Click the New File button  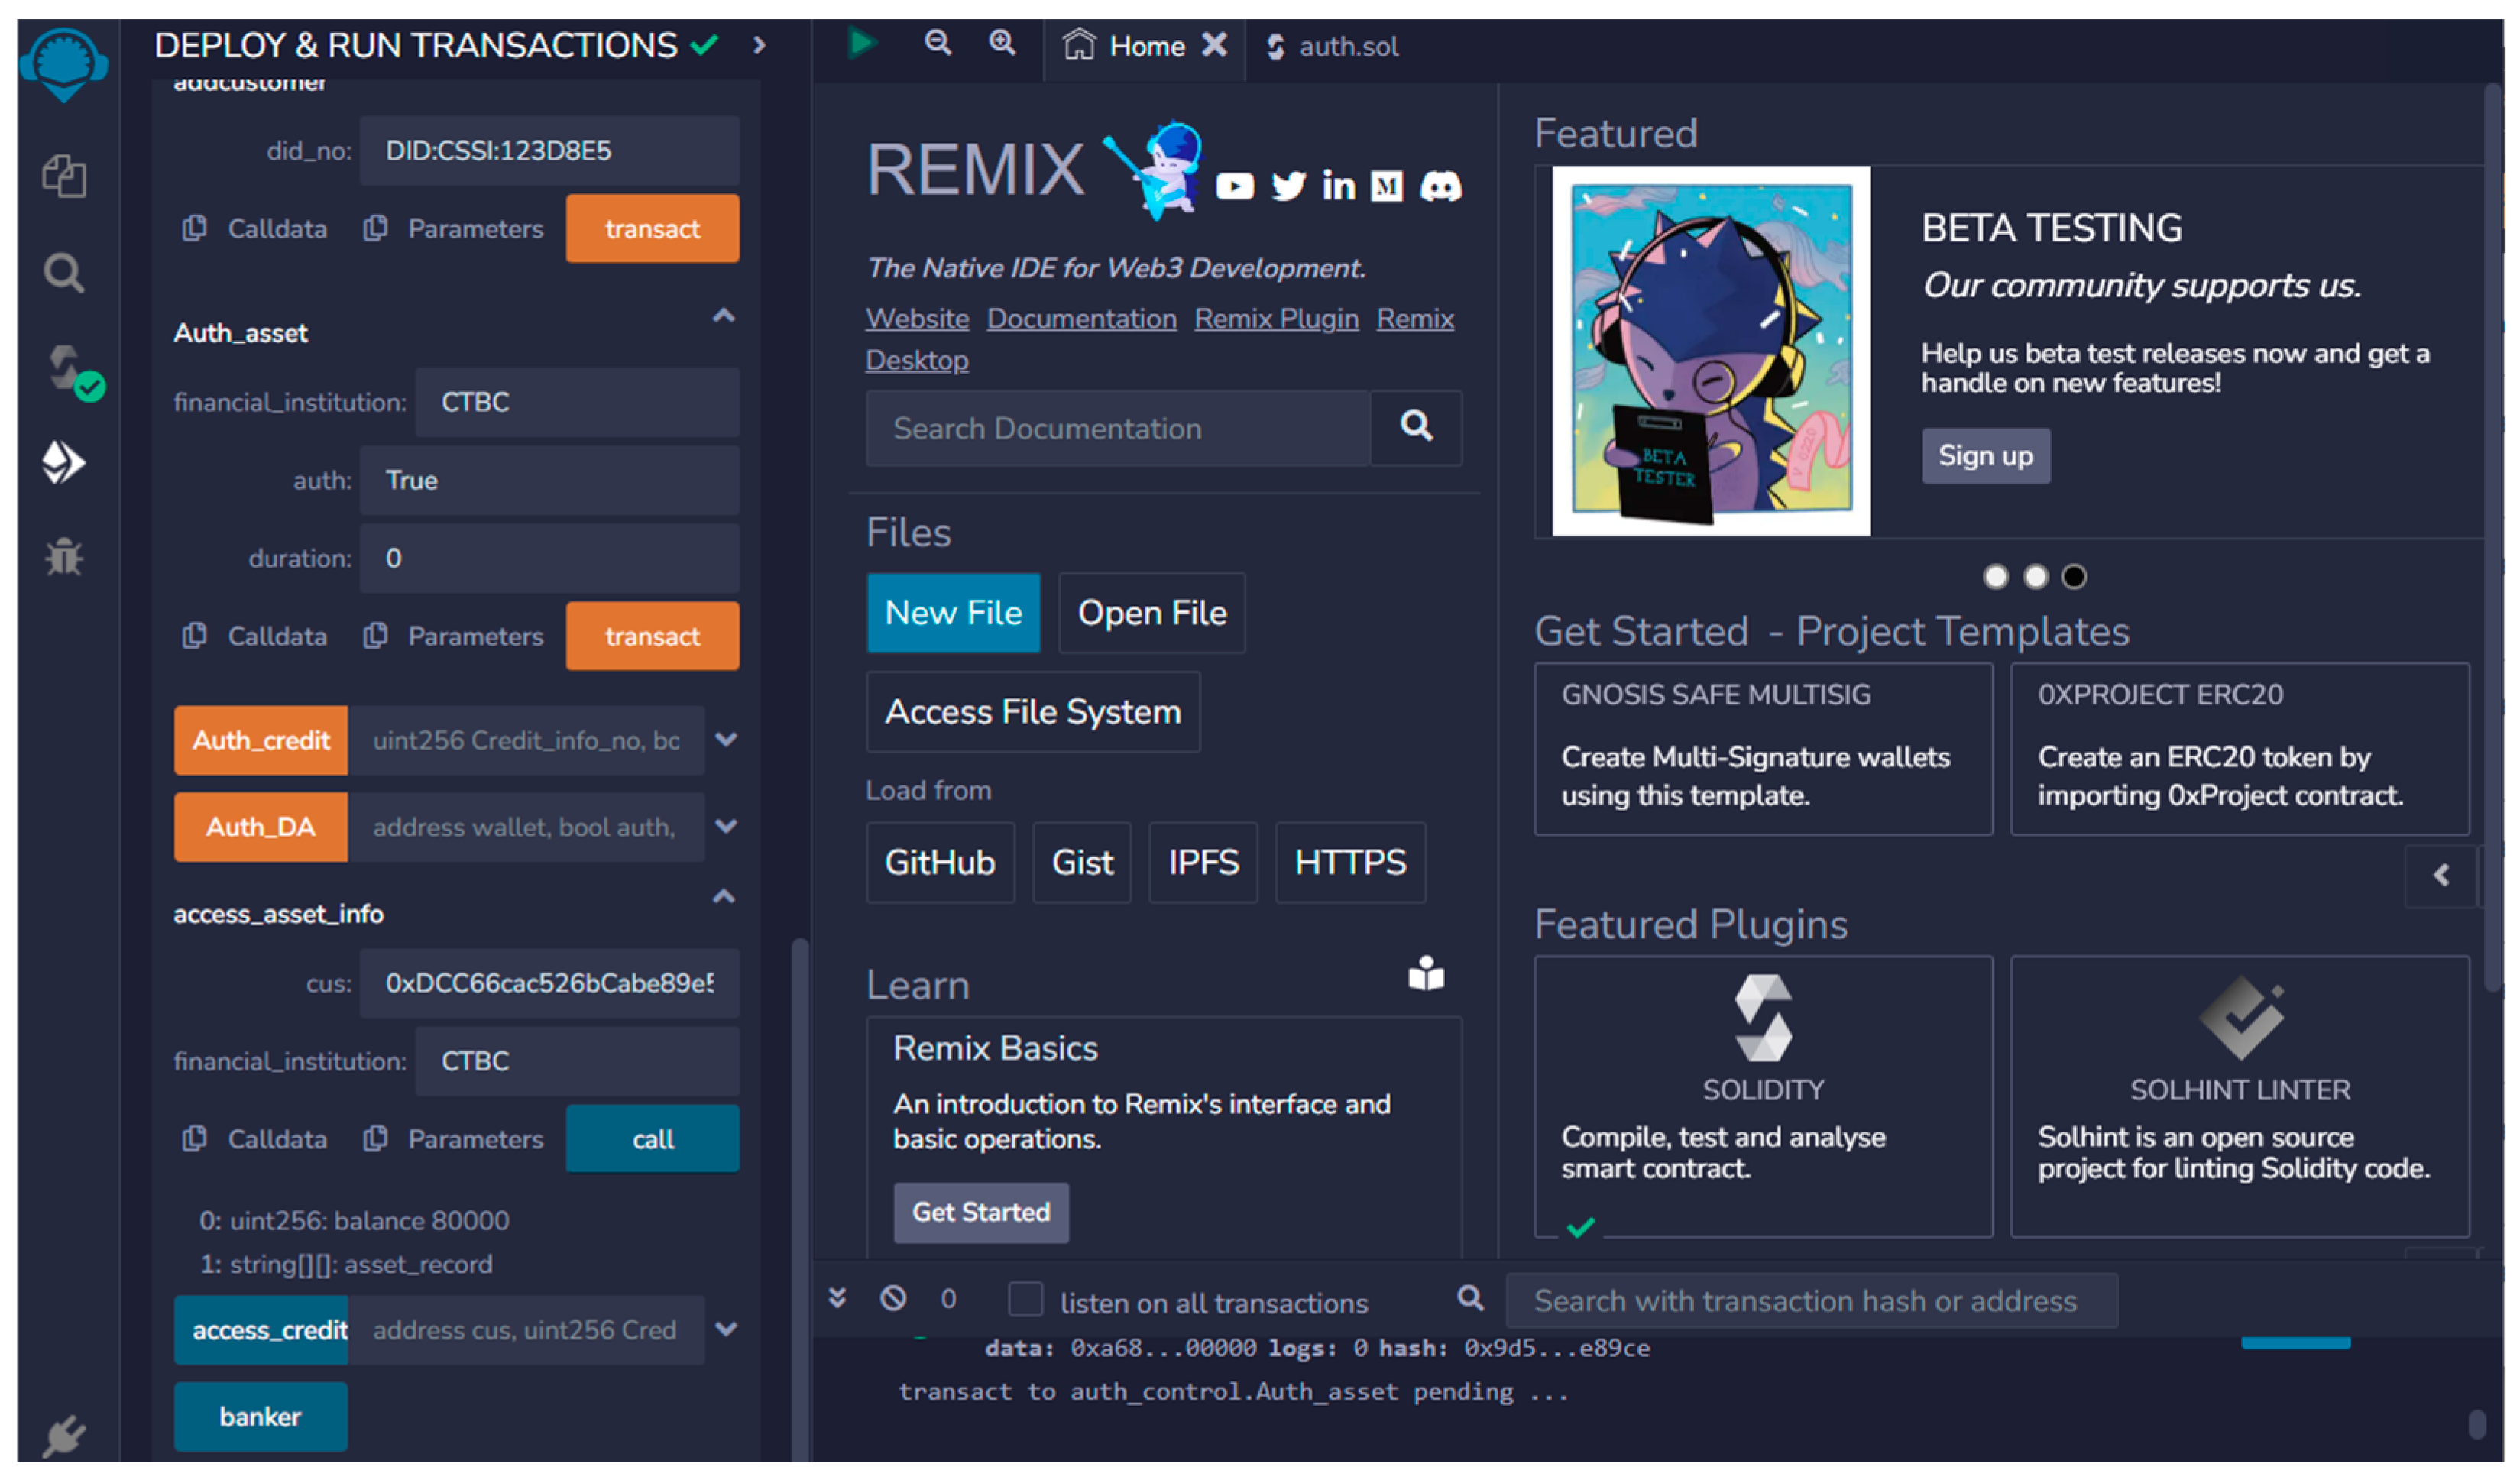point(953,613)
